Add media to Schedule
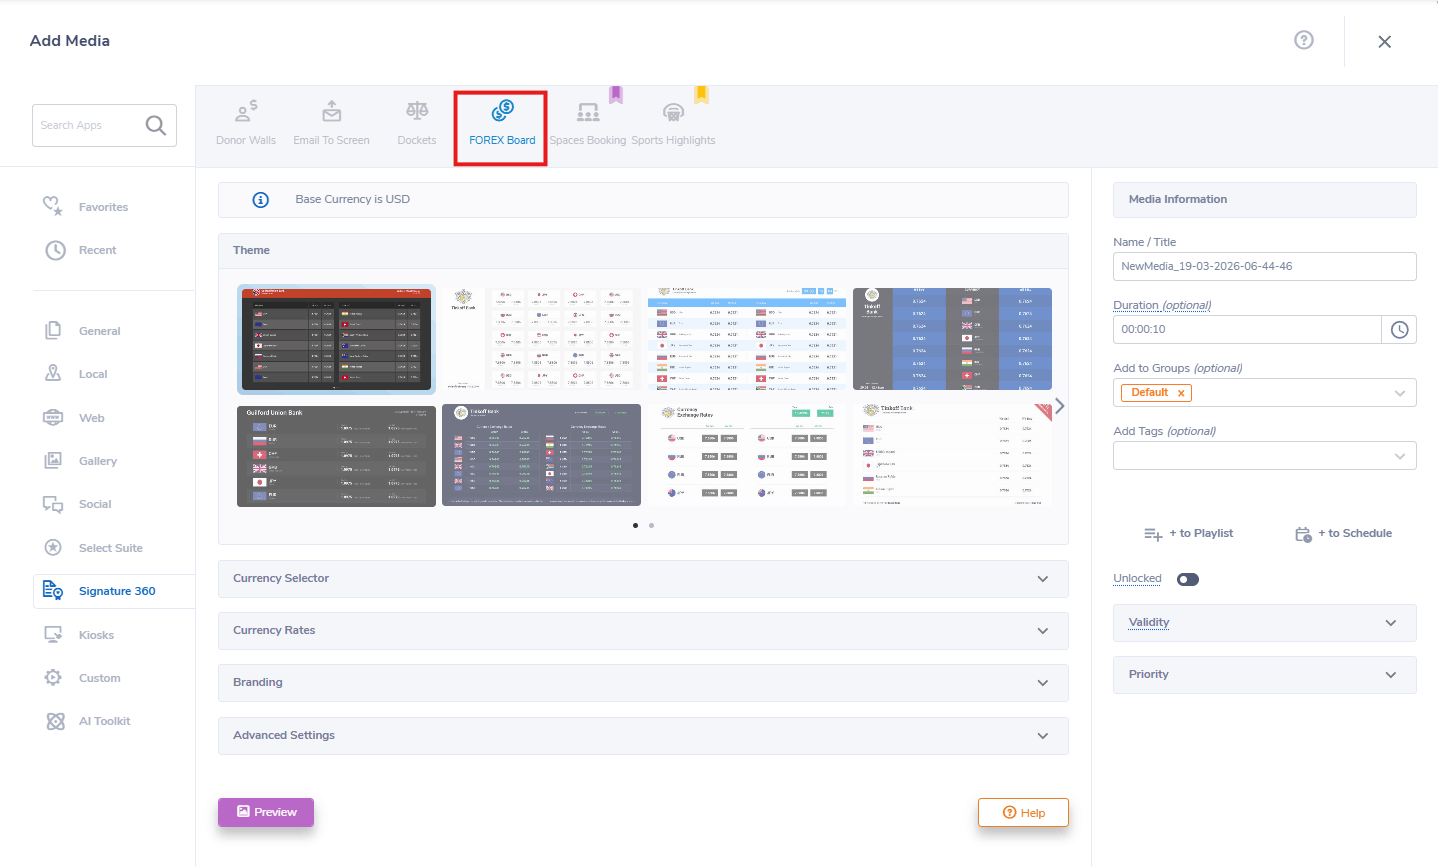 coord(1343,534)
